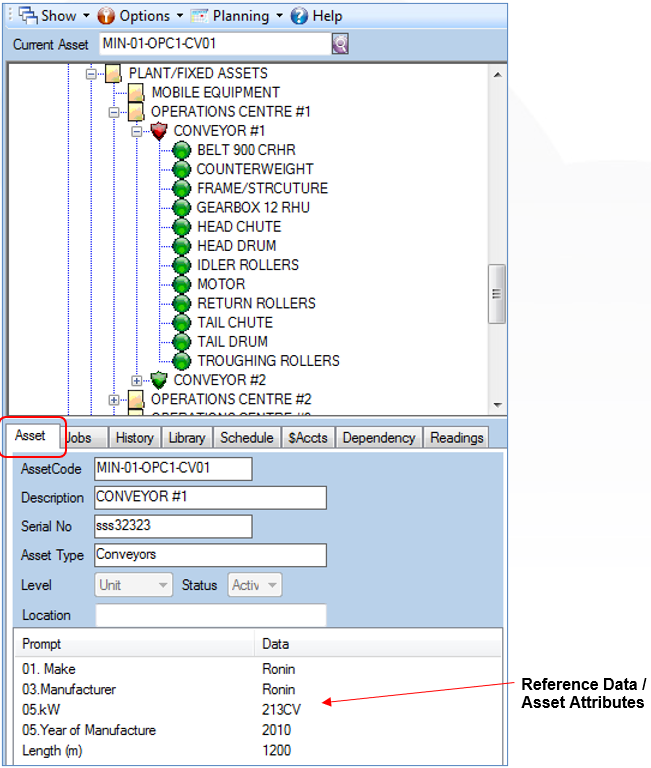Click the green status ball for TROUGHING ROLLERS

click(182, 361)
